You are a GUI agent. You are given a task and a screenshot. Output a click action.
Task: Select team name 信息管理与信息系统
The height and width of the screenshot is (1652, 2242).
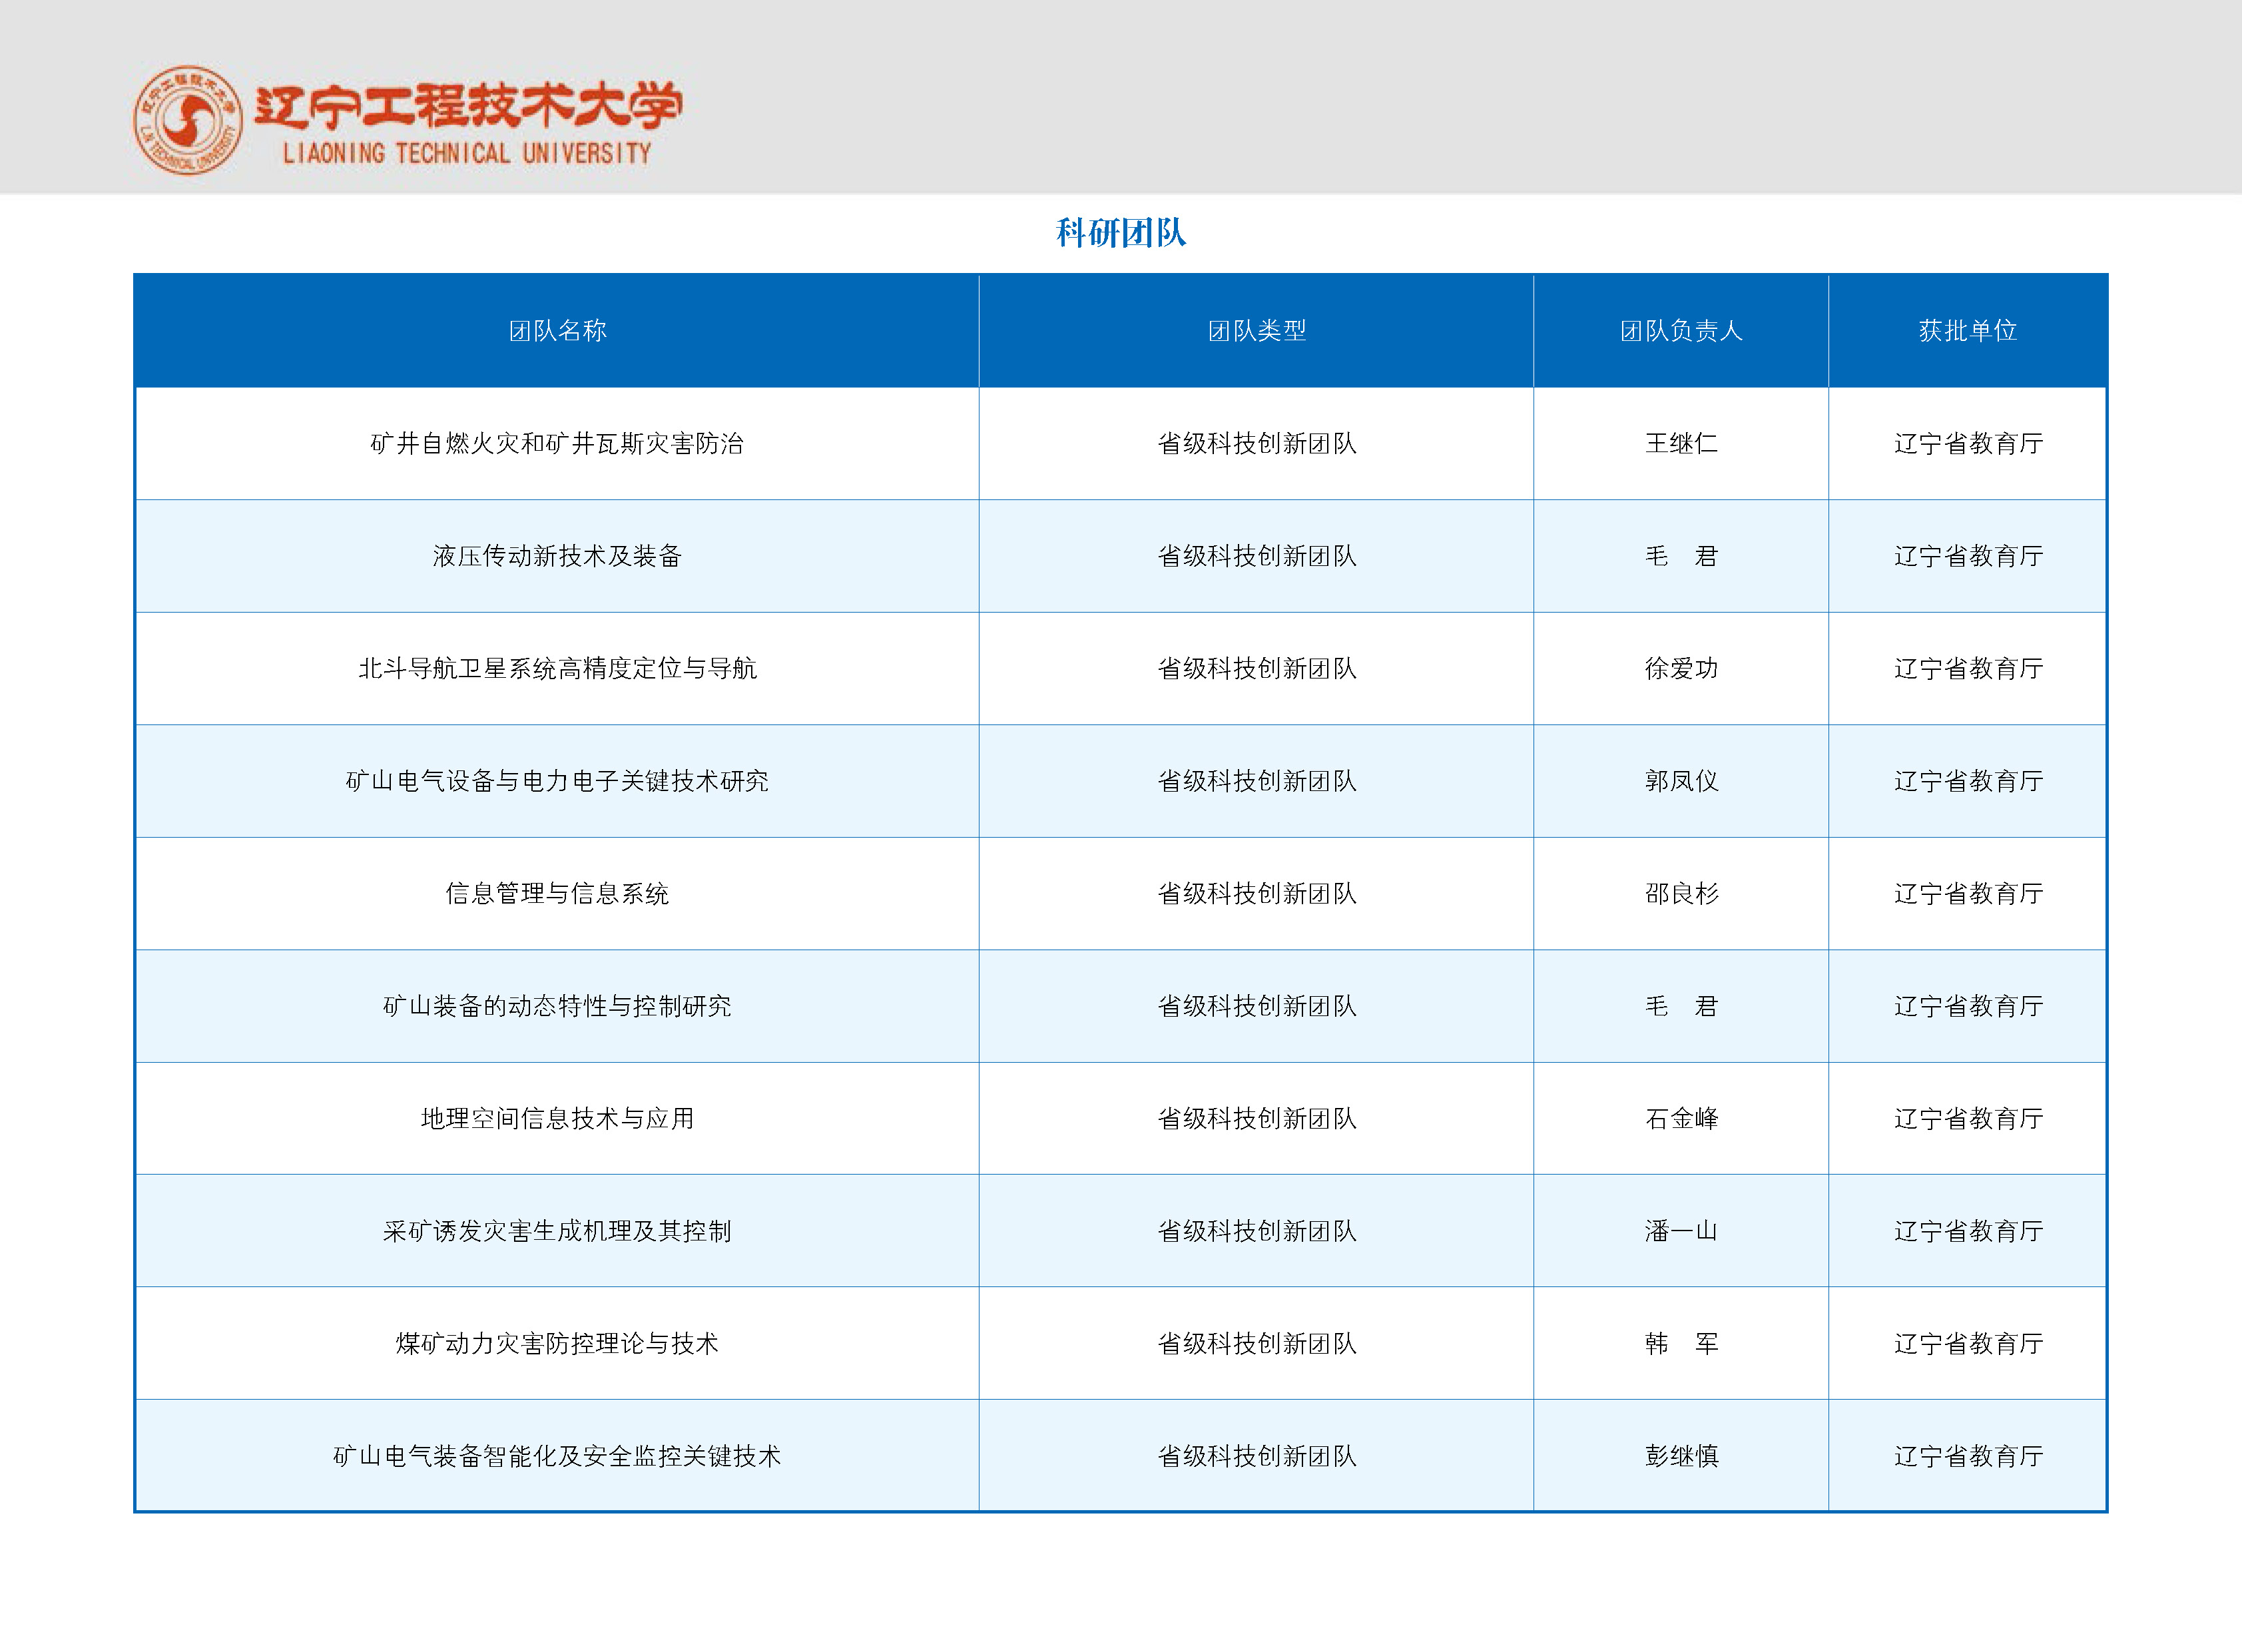click(x=557, y=893)
